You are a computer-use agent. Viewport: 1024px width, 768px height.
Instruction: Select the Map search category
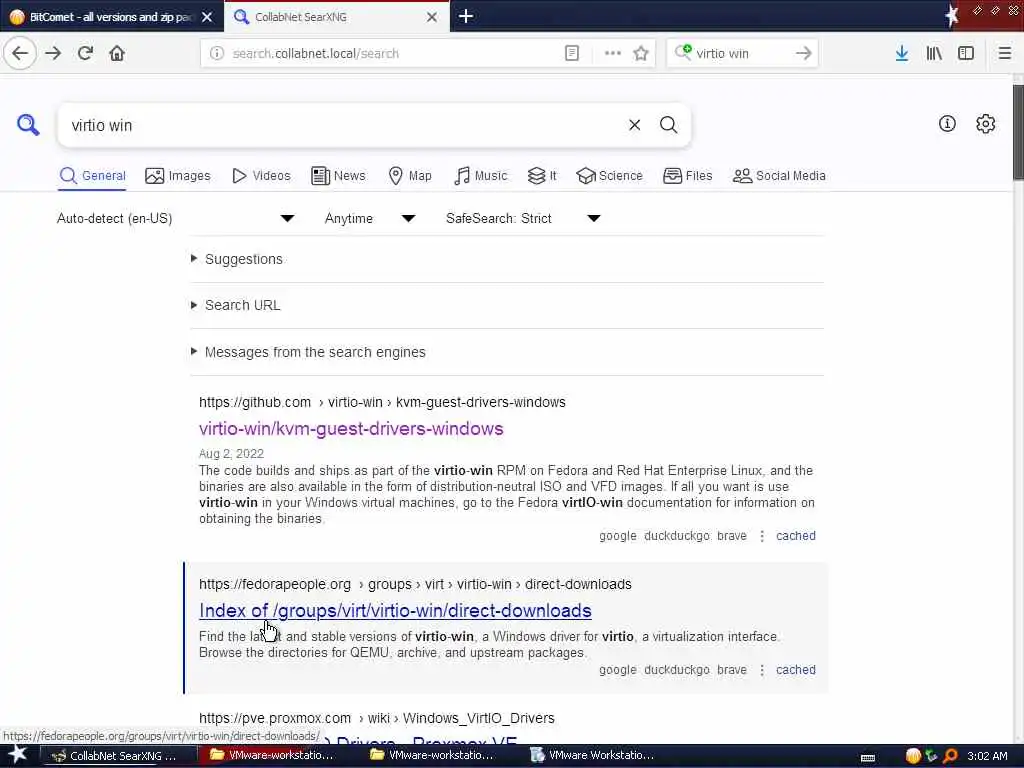click(x=410, y=176)
